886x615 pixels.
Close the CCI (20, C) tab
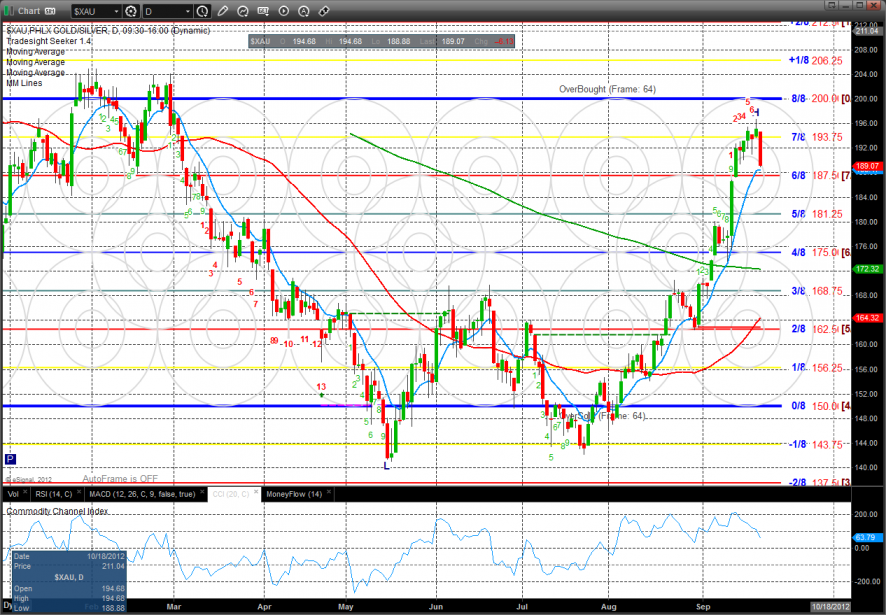(x=258, y=493)
